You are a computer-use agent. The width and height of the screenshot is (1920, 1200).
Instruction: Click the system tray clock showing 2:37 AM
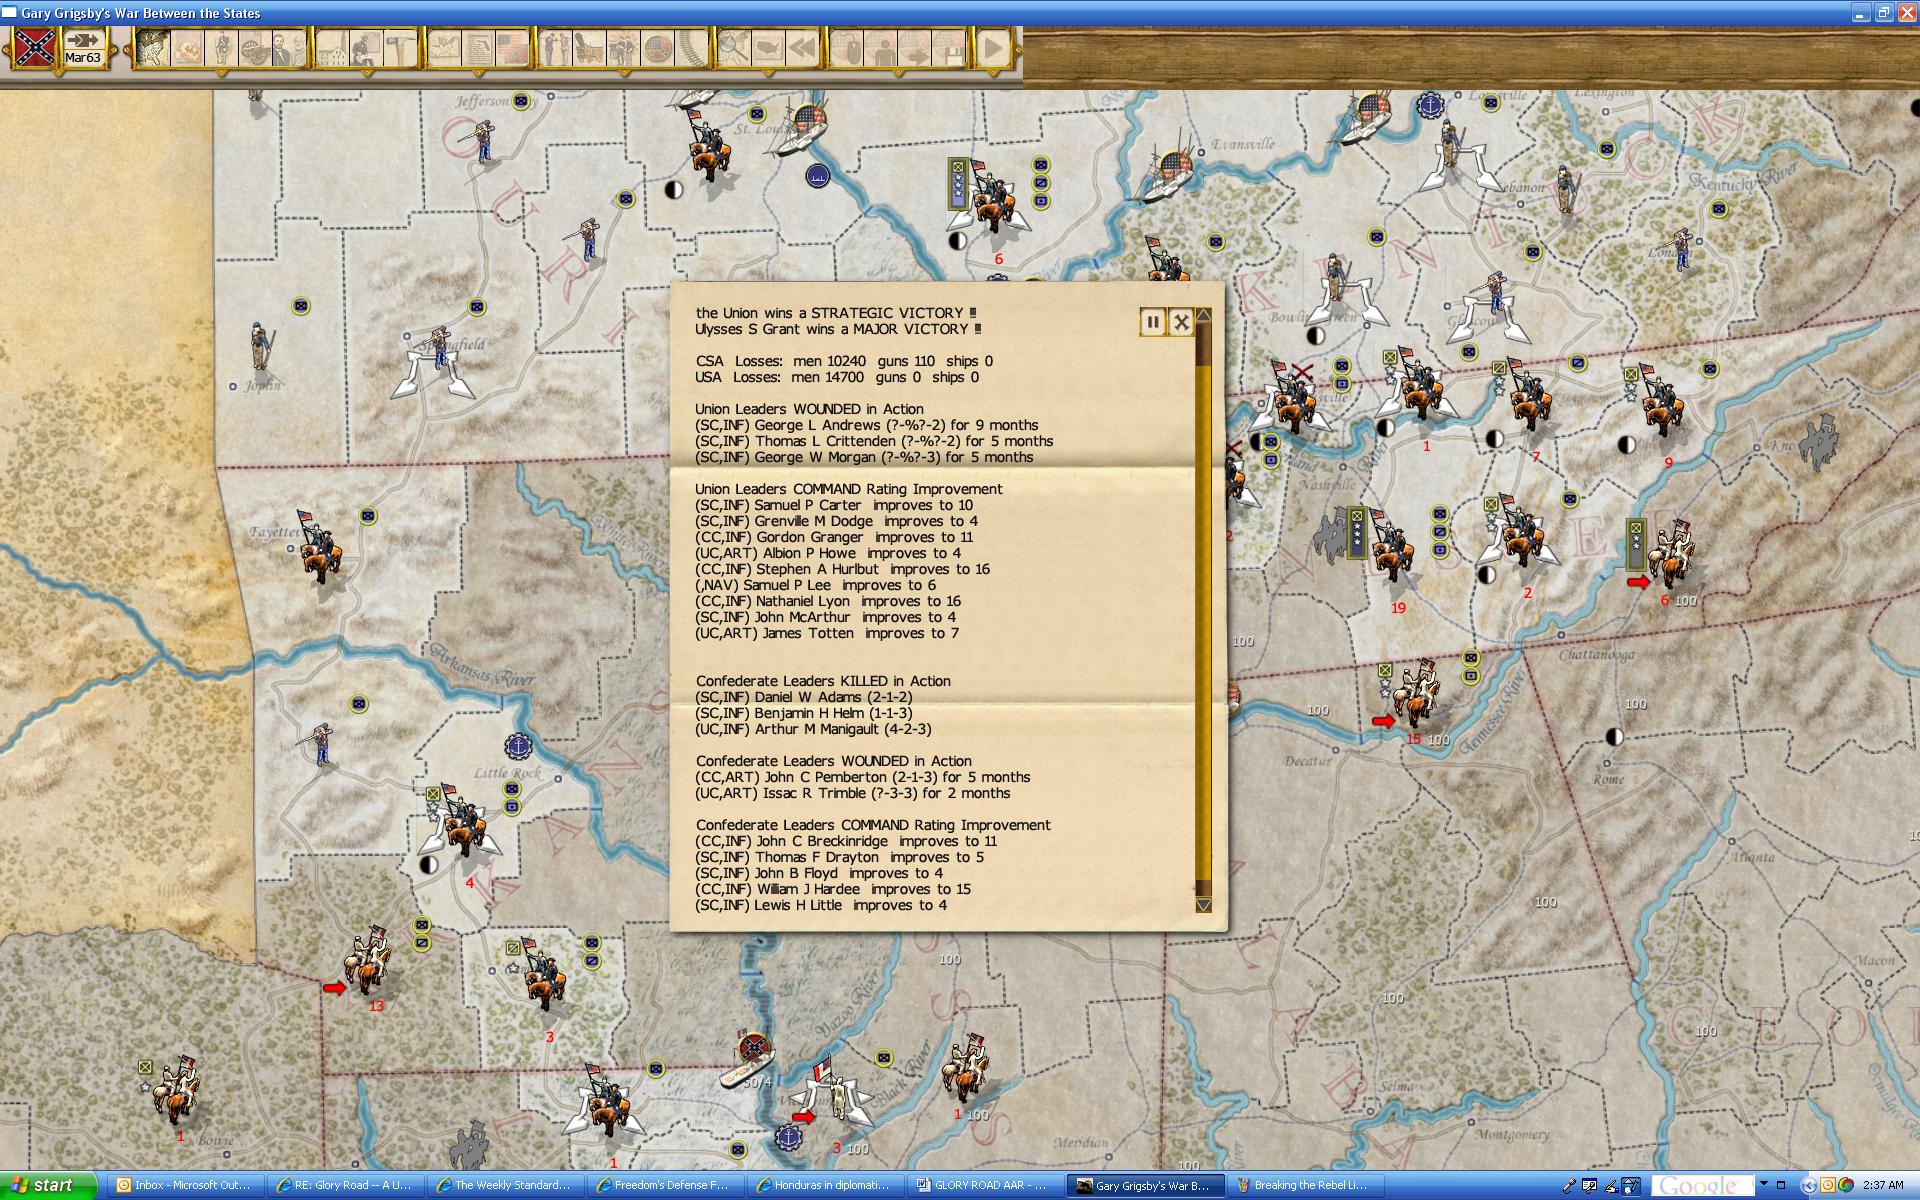click(x=1883, y=1185)
